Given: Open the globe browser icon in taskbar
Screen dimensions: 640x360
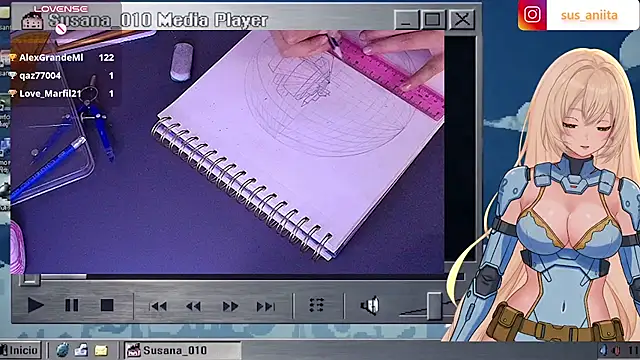Looking at the screenshot, I should click(62, 350).
